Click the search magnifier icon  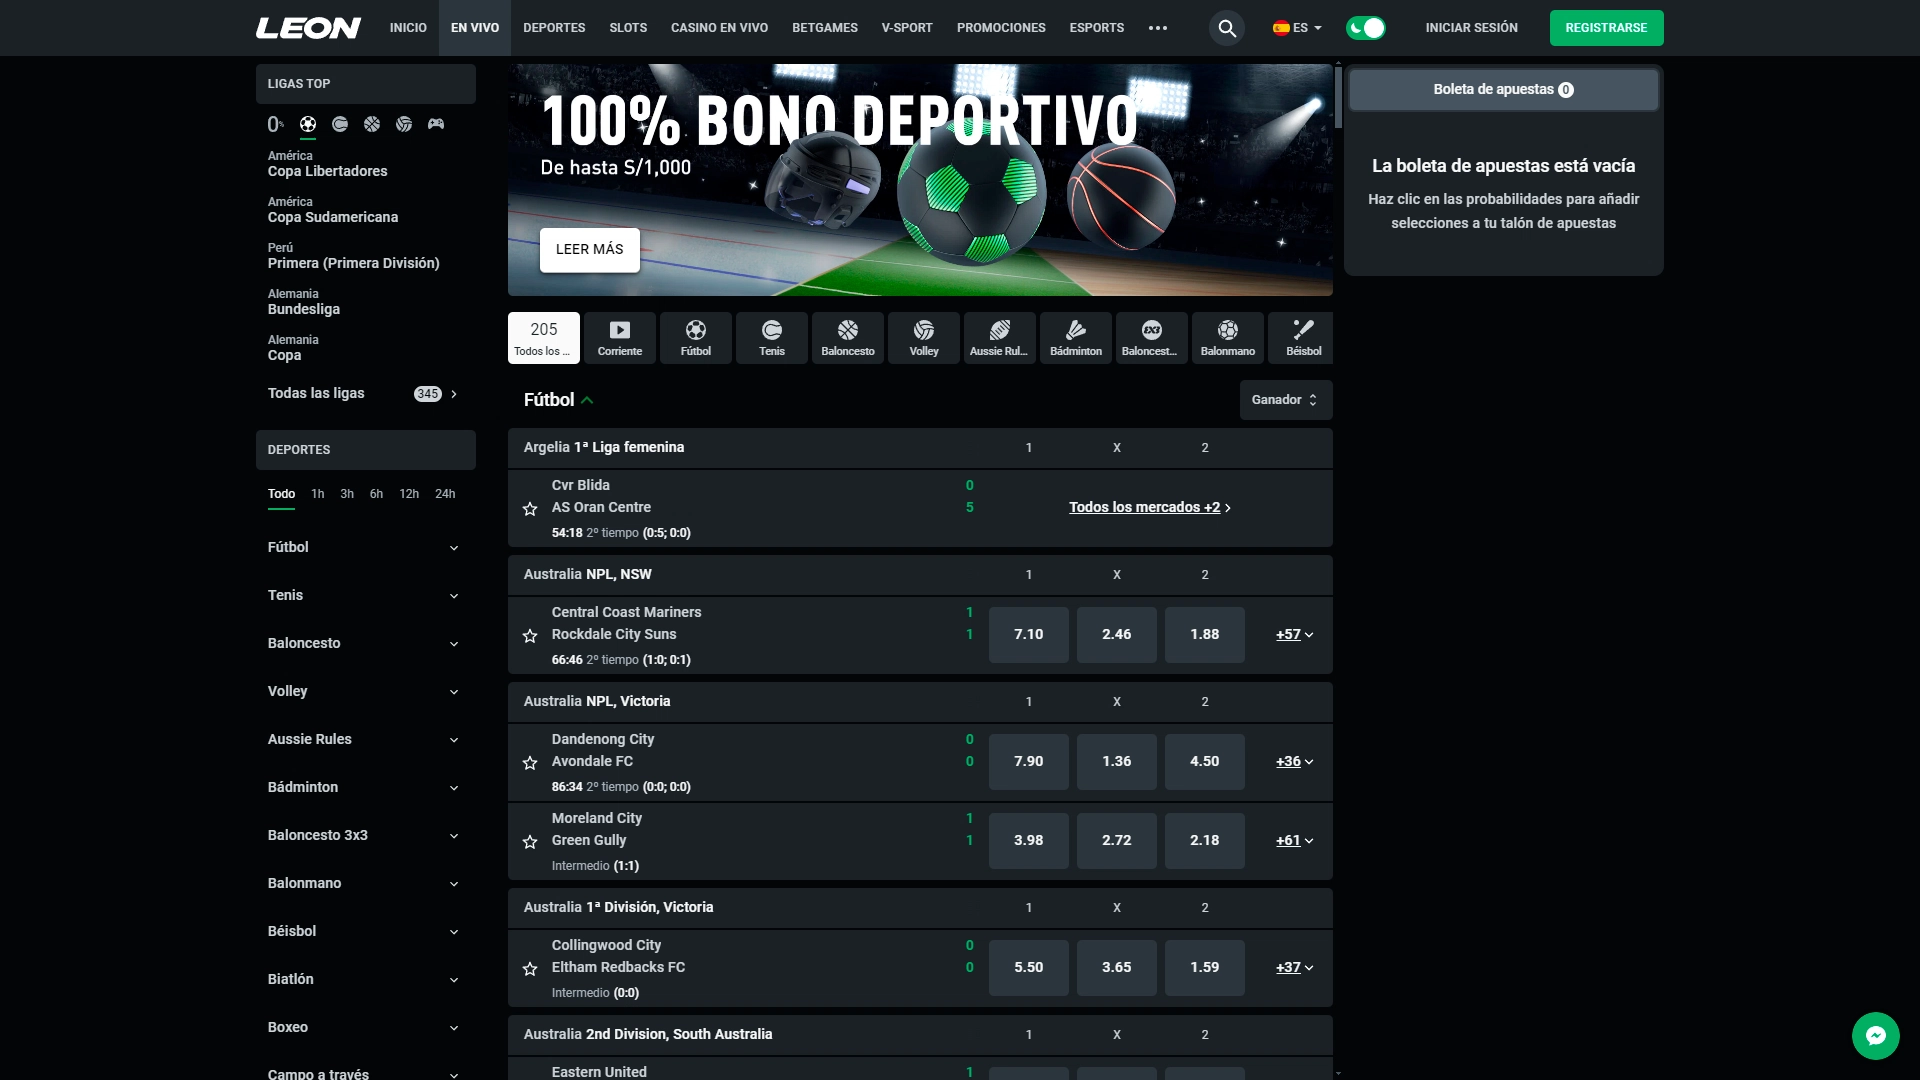(1226, 28)
